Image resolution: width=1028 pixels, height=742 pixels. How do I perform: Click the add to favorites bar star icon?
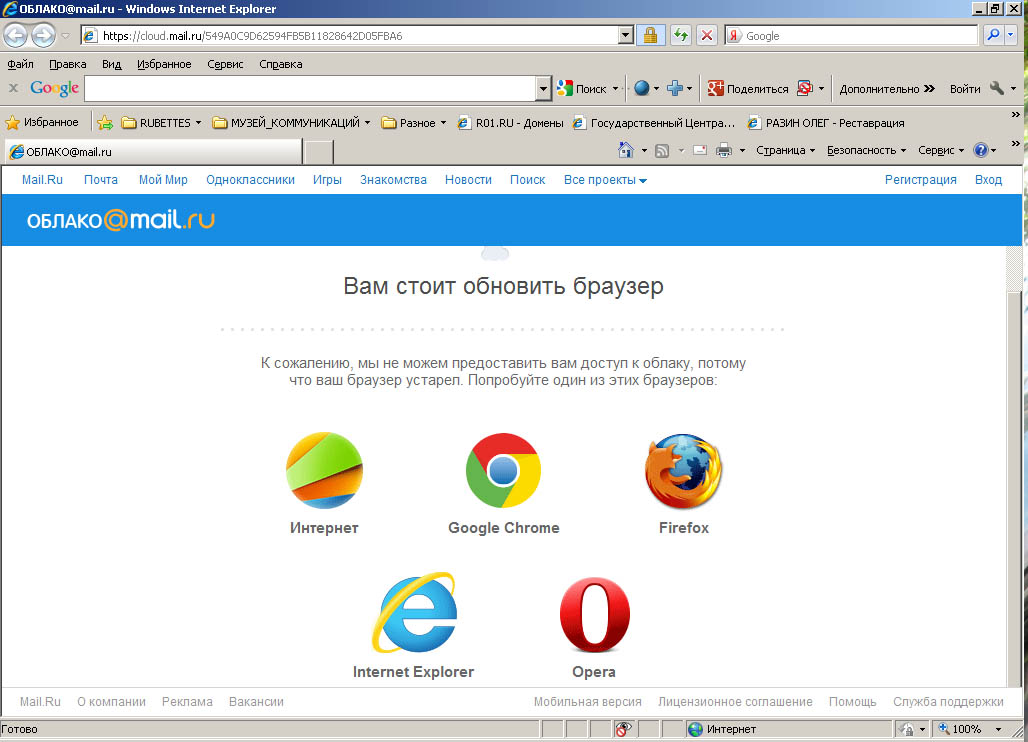point(105,123)
